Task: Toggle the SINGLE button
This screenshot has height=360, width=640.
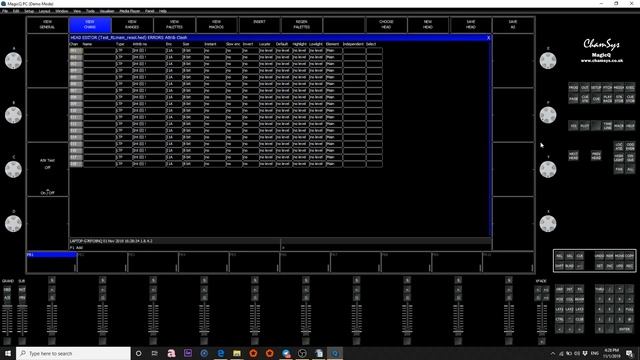Action: click(630, 158)
